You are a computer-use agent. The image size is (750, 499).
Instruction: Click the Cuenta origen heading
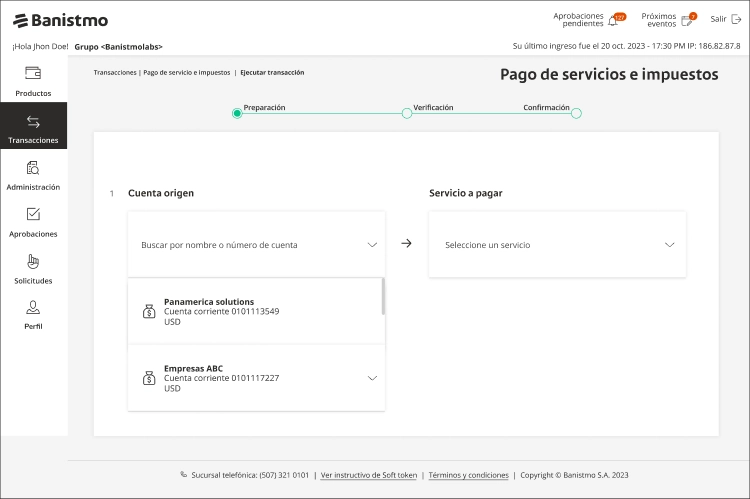pos(161,193)
